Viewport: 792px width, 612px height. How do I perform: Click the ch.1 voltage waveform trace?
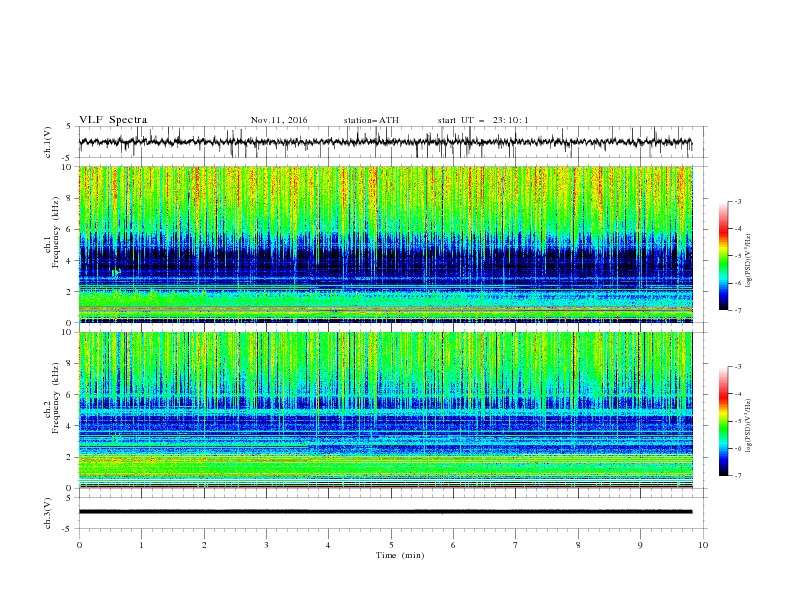pyautogui.click(x=385, y=142)
